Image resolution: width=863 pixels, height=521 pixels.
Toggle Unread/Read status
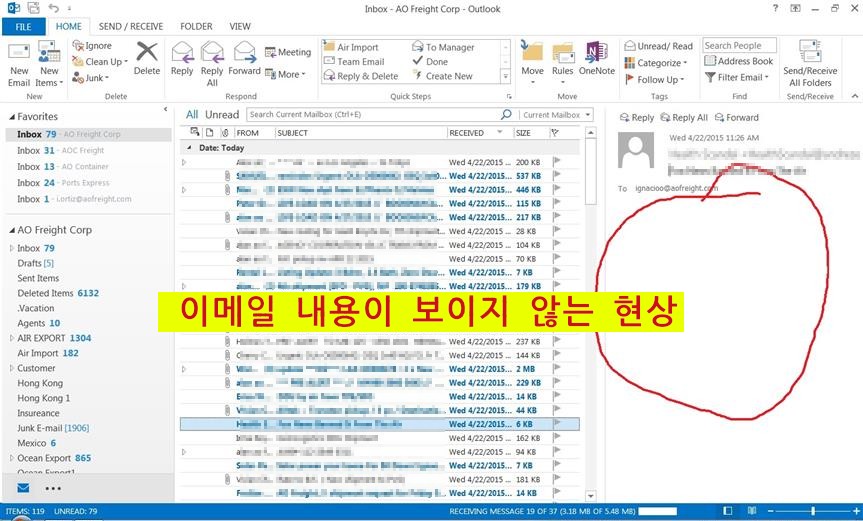click(658, 46)
